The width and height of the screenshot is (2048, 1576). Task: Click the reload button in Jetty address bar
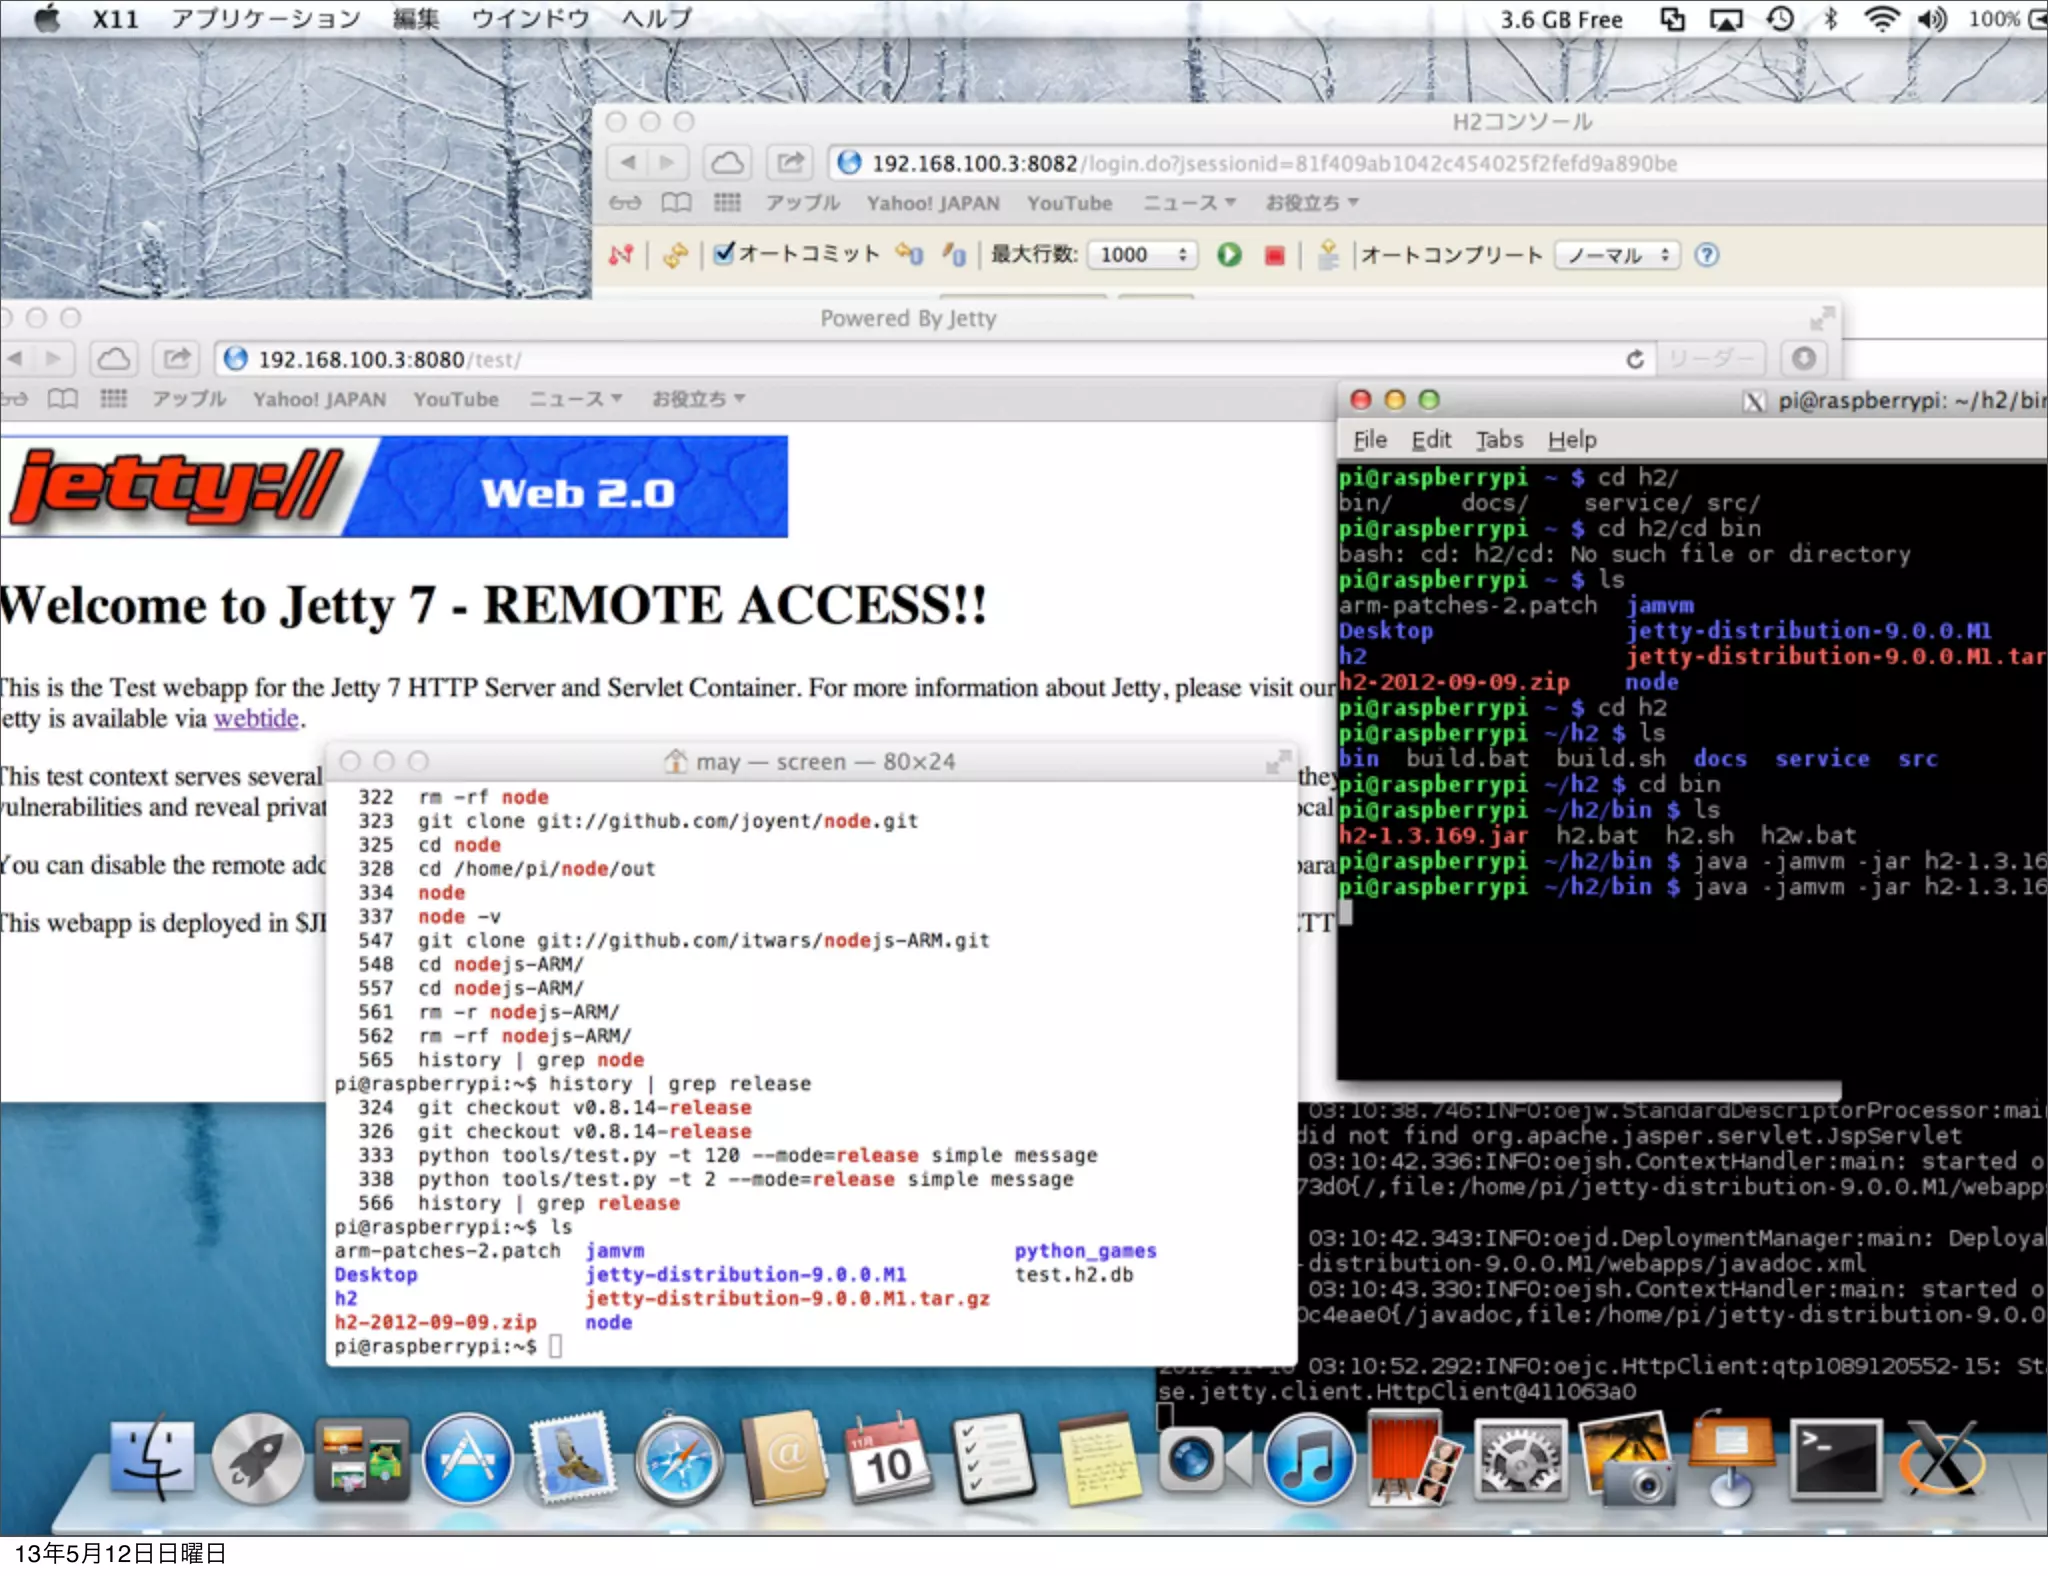pyautogui.click(x=1635, y=359)
